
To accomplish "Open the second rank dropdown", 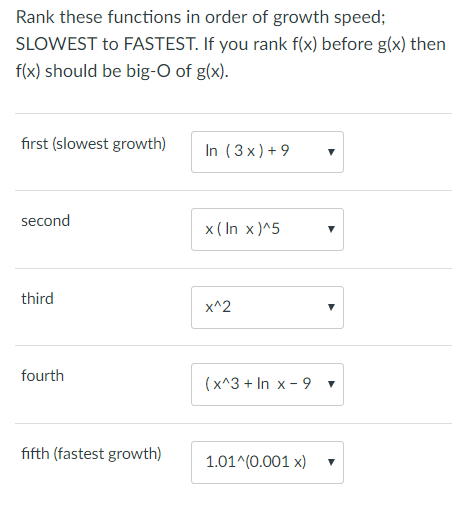I will click(267, 229).
